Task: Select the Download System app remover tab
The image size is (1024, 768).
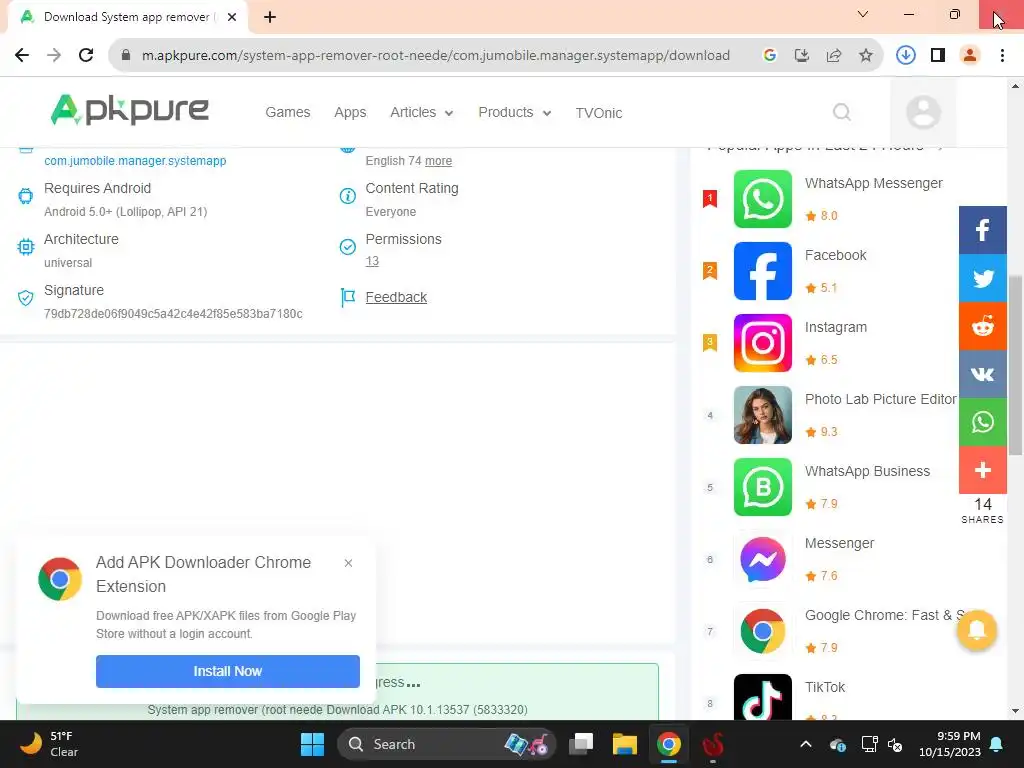Action: click(x=127, y=17)
